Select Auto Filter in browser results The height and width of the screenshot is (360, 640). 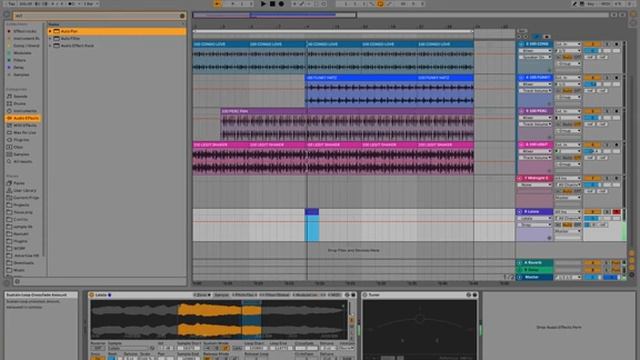pos(70,38)
